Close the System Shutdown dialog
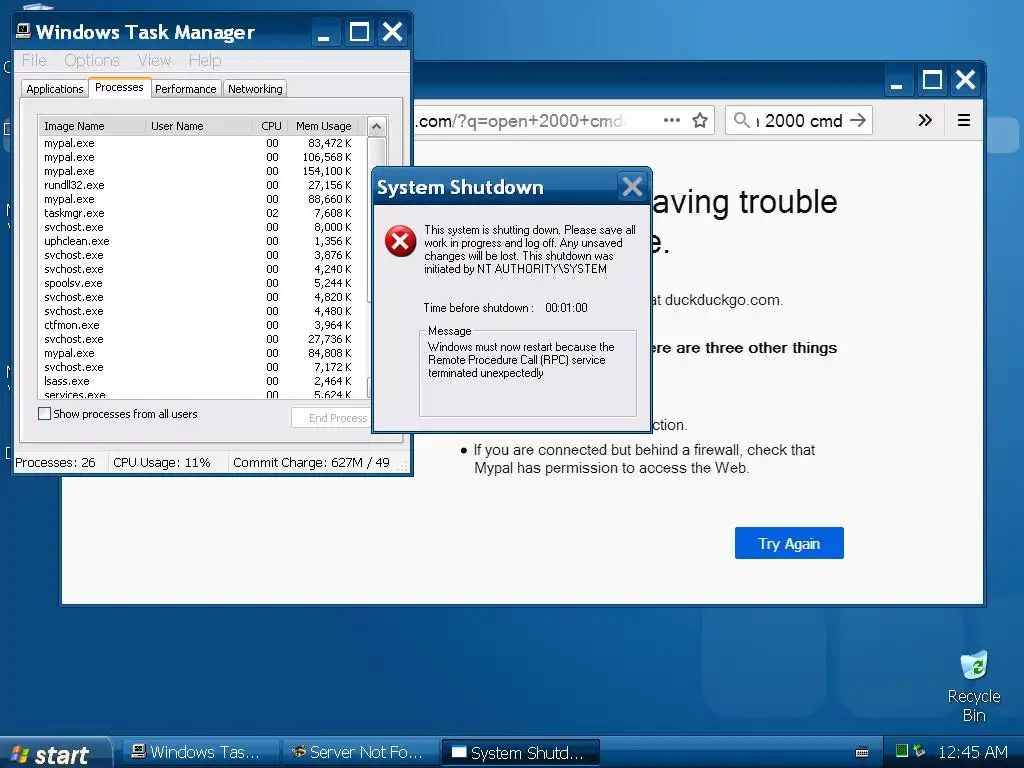 [632, 187]
